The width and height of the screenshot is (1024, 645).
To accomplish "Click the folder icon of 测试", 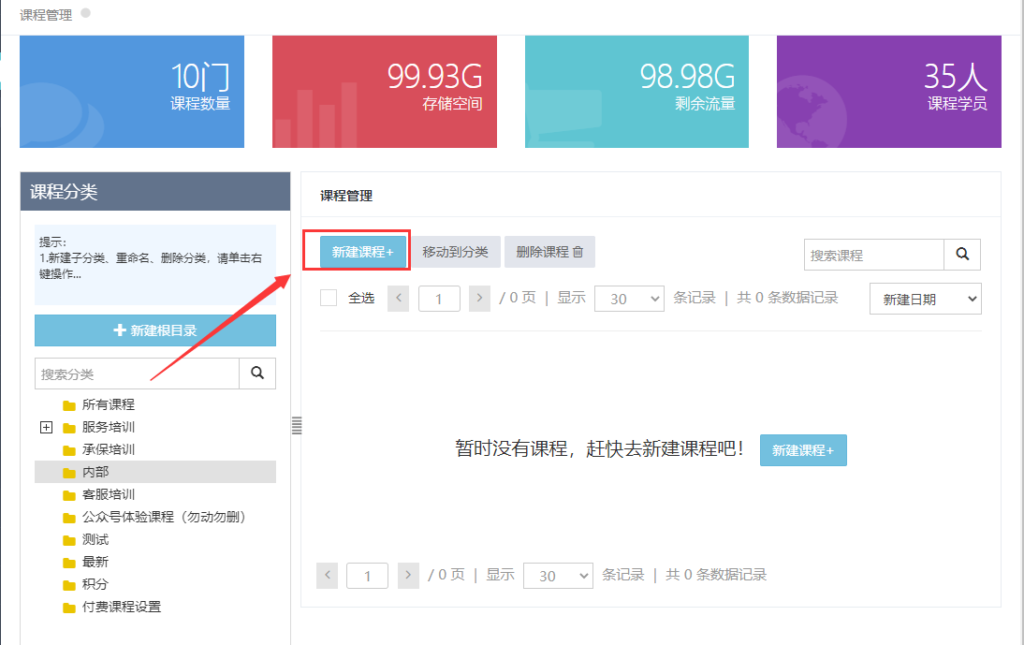I will click(x=69, y=540).
